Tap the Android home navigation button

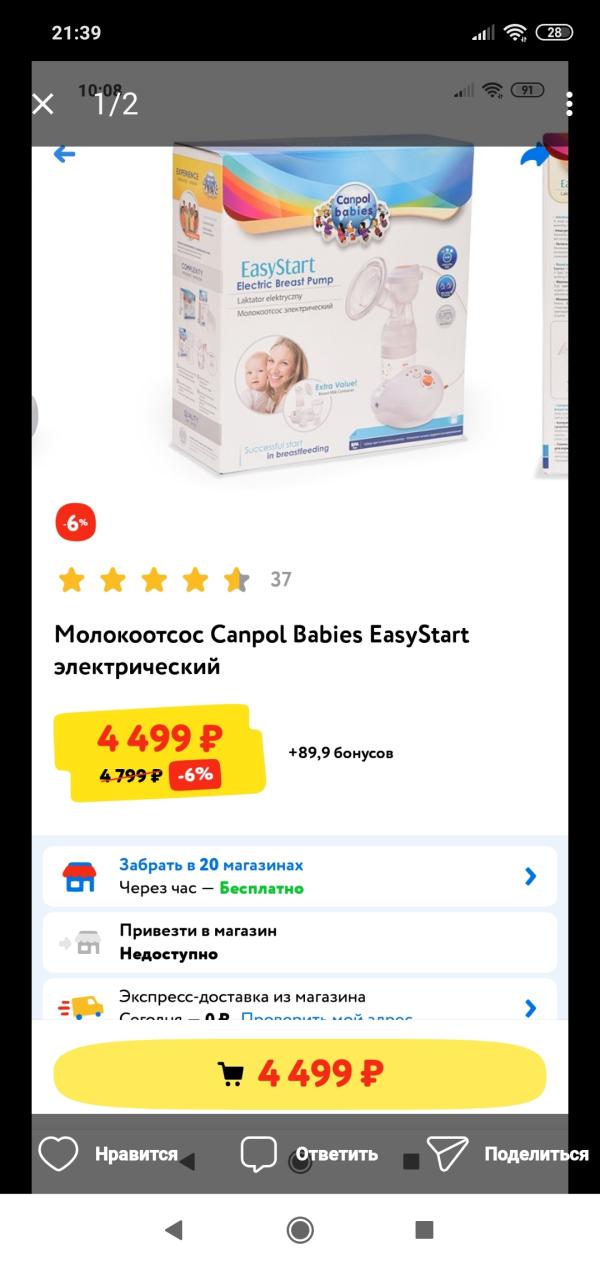300,1230
